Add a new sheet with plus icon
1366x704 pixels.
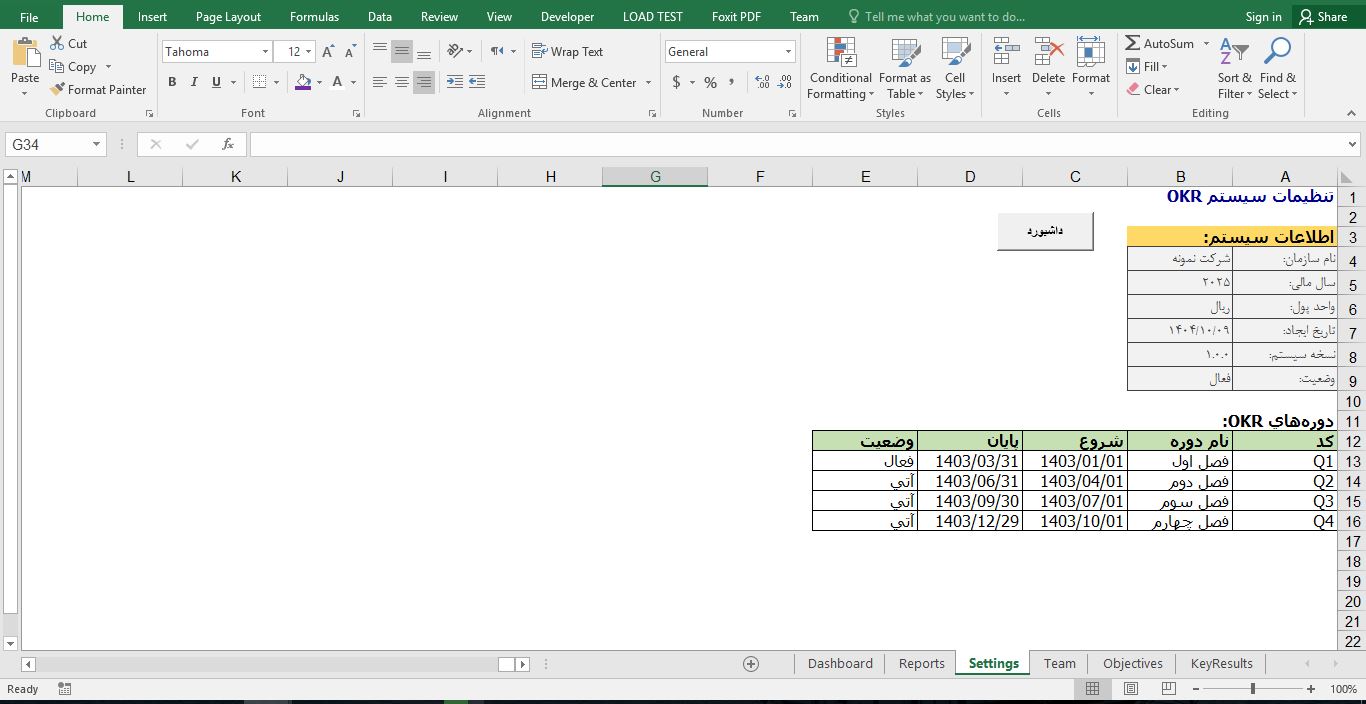pyautogui.click(x=751, y=664)
